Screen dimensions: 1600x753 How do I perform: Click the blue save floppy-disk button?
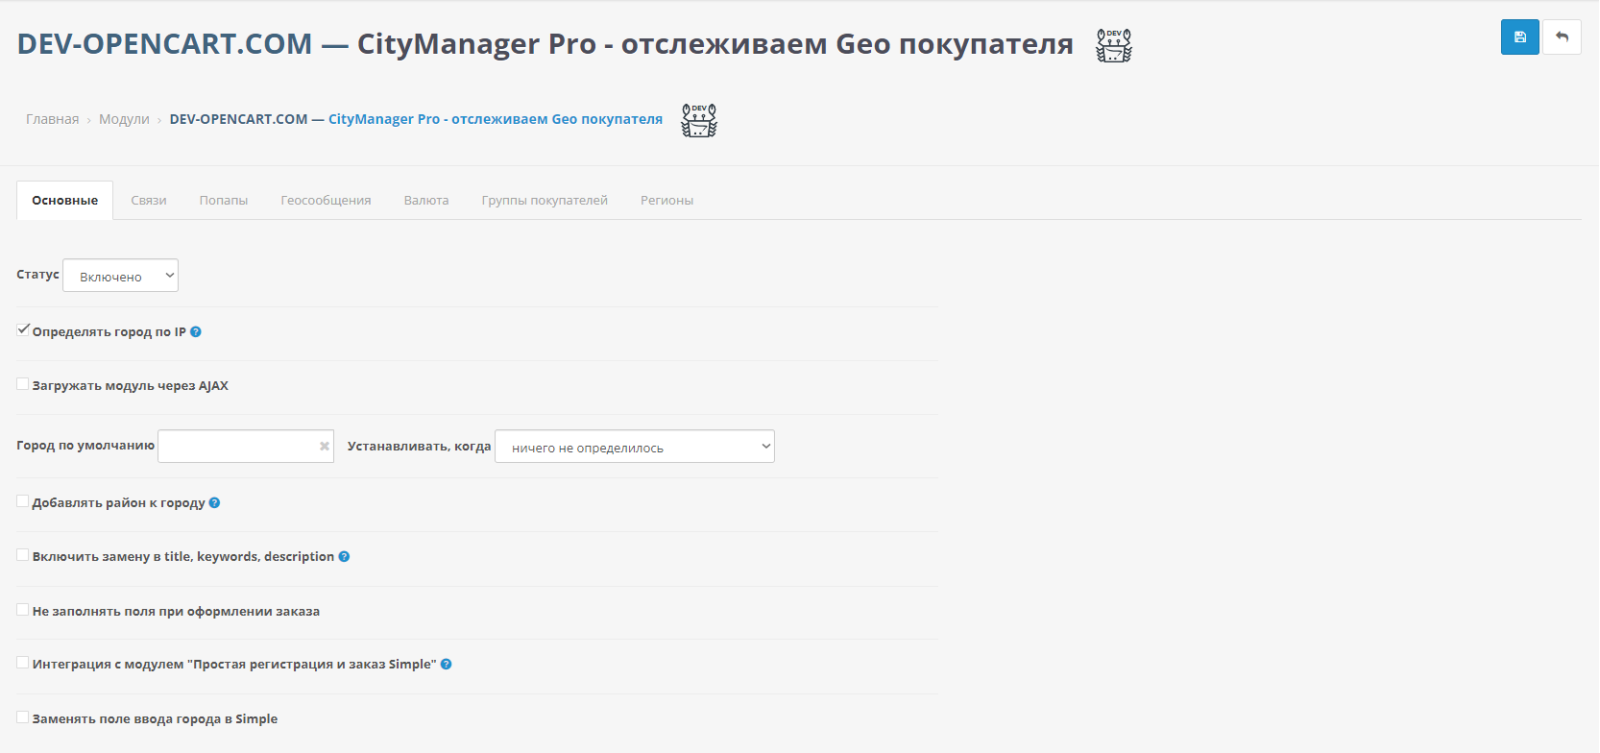point(1519,37)
